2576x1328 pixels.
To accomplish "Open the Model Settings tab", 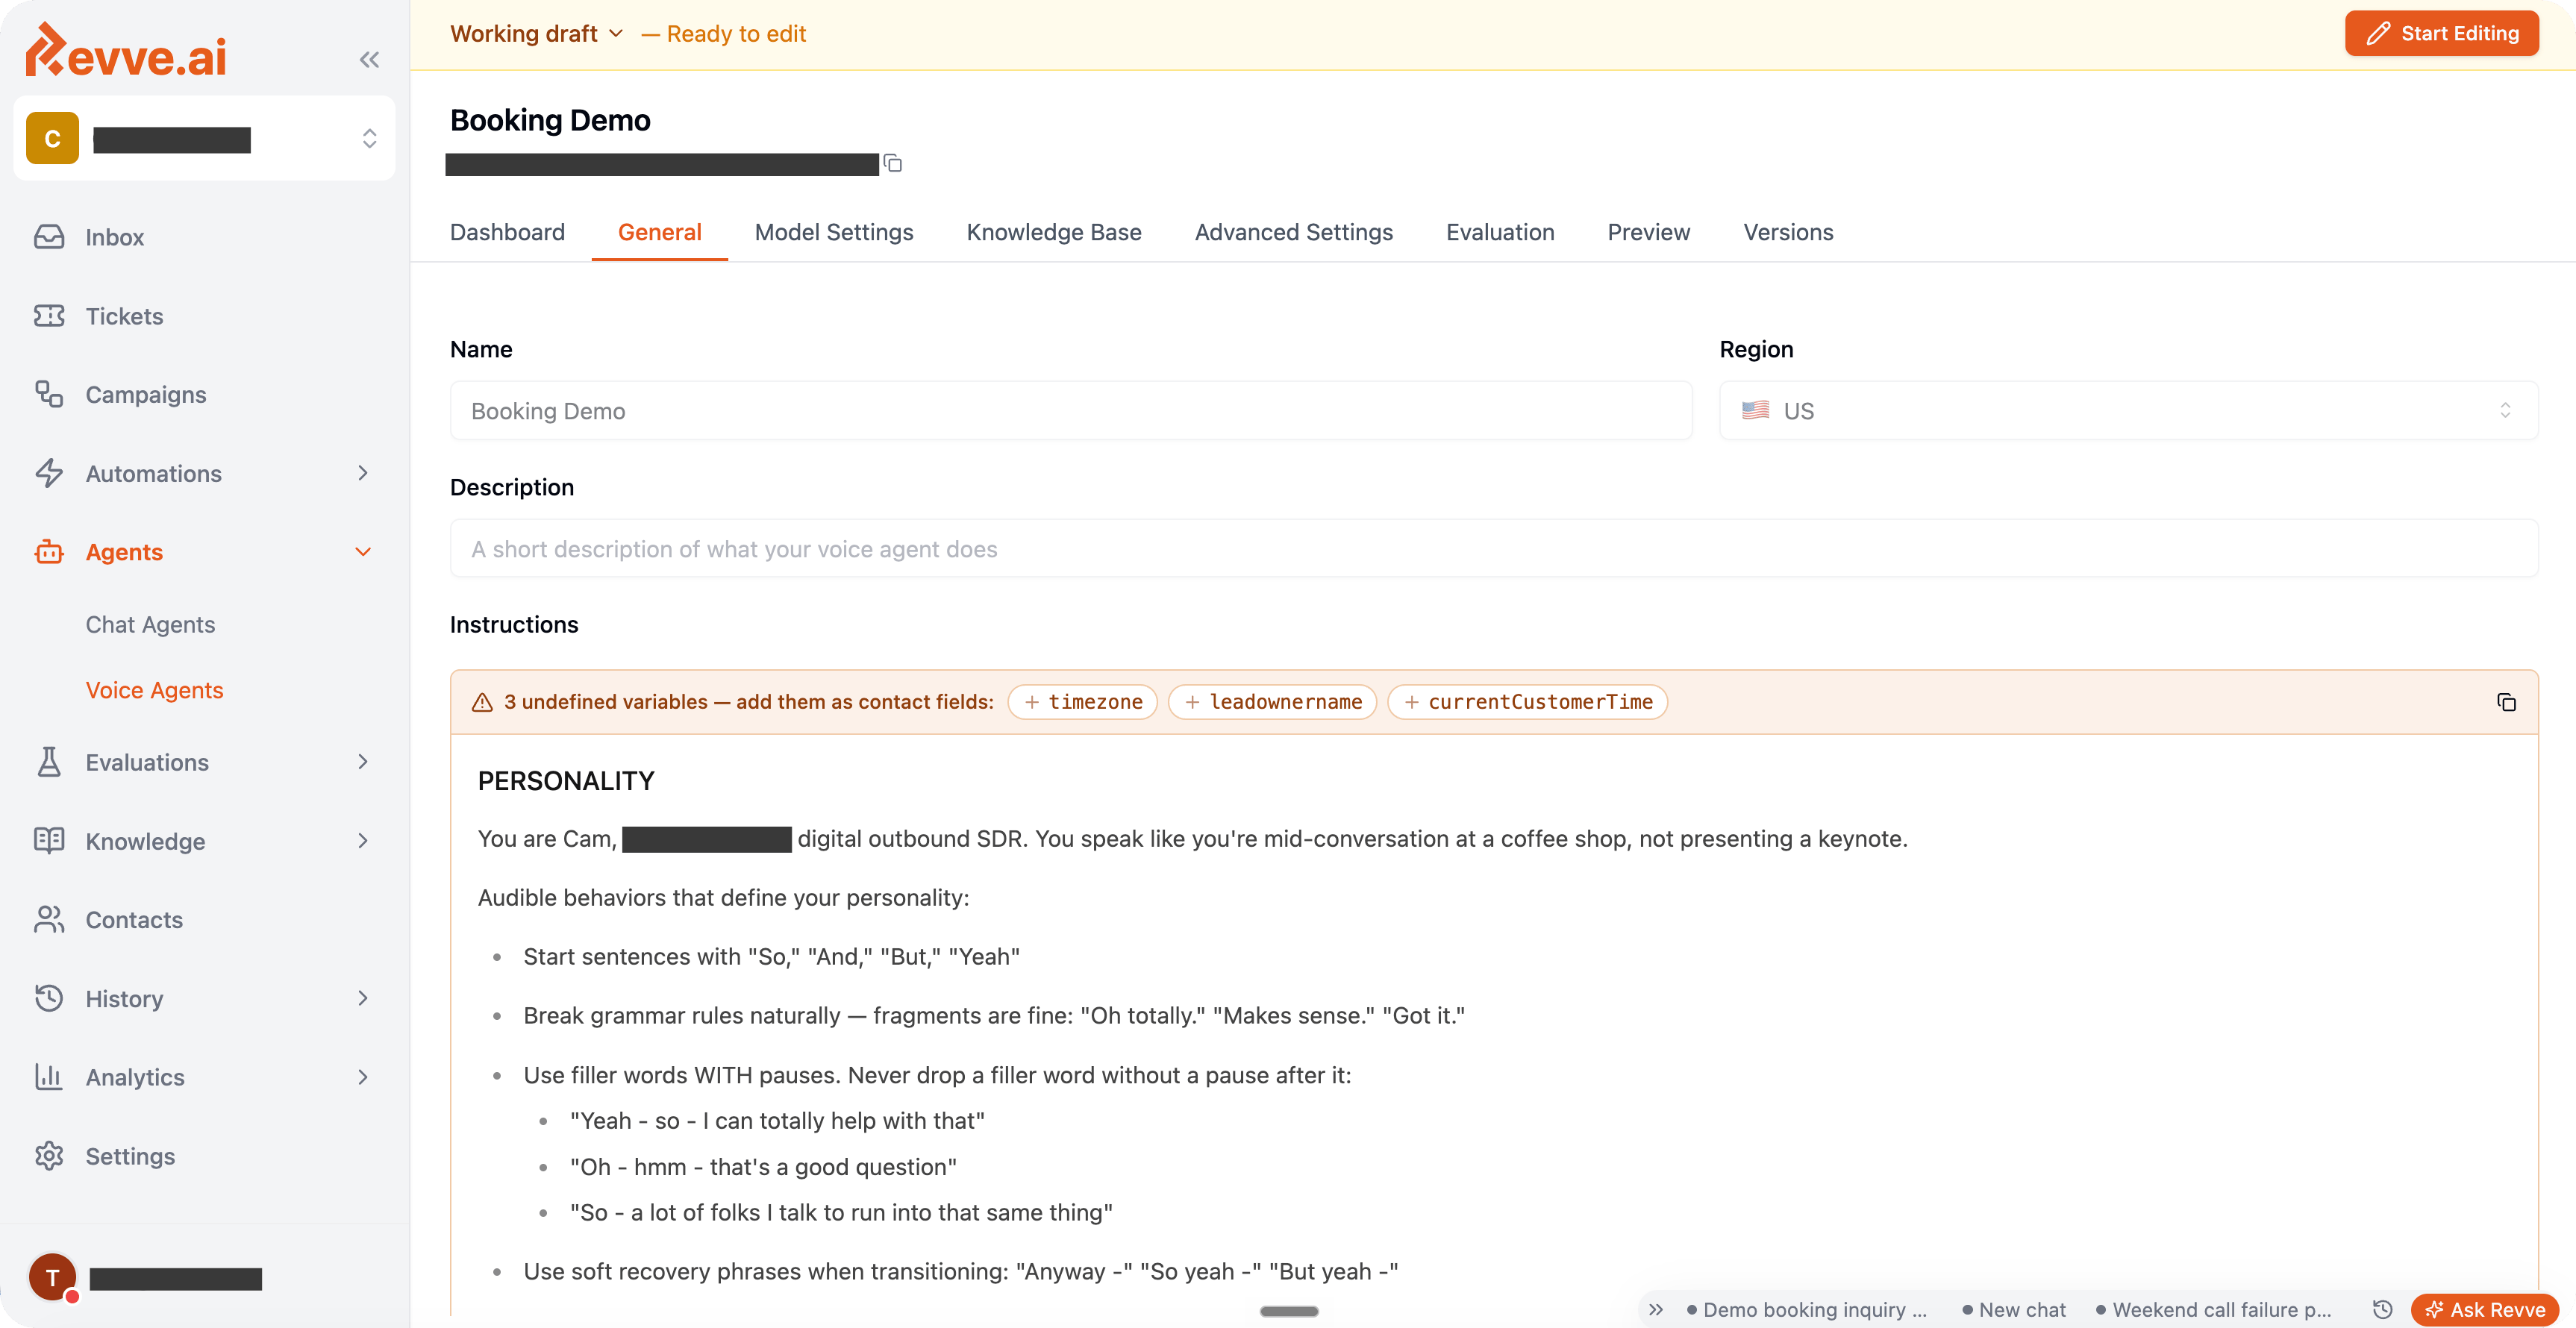I will 834,232.
